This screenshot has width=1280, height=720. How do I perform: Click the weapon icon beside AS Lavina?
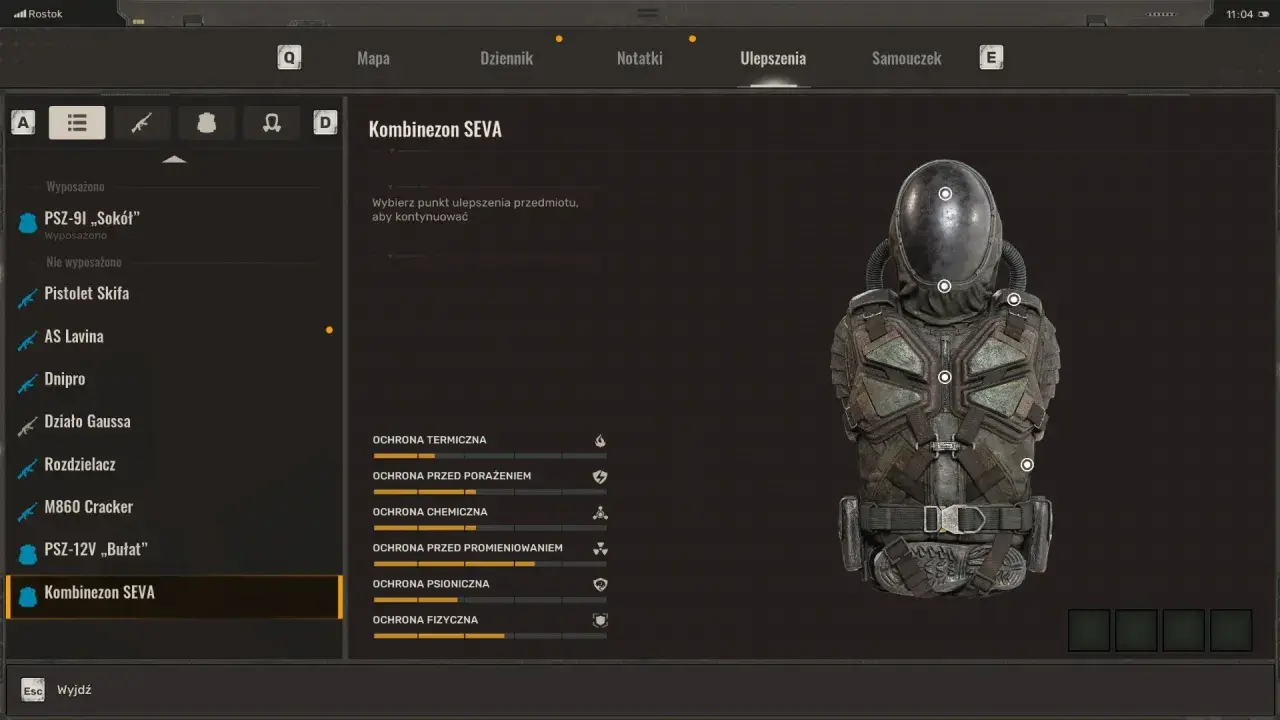point(28,341)
